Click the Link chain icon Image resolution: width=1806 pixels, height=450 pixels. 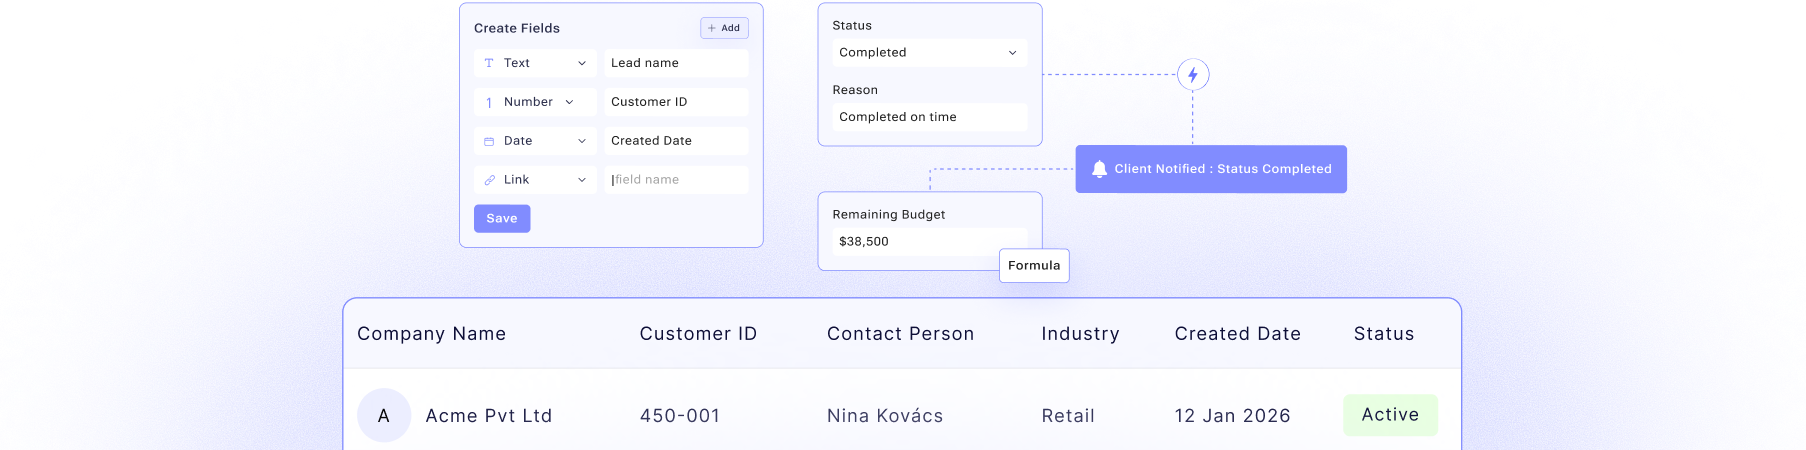(x=489, y=180)
